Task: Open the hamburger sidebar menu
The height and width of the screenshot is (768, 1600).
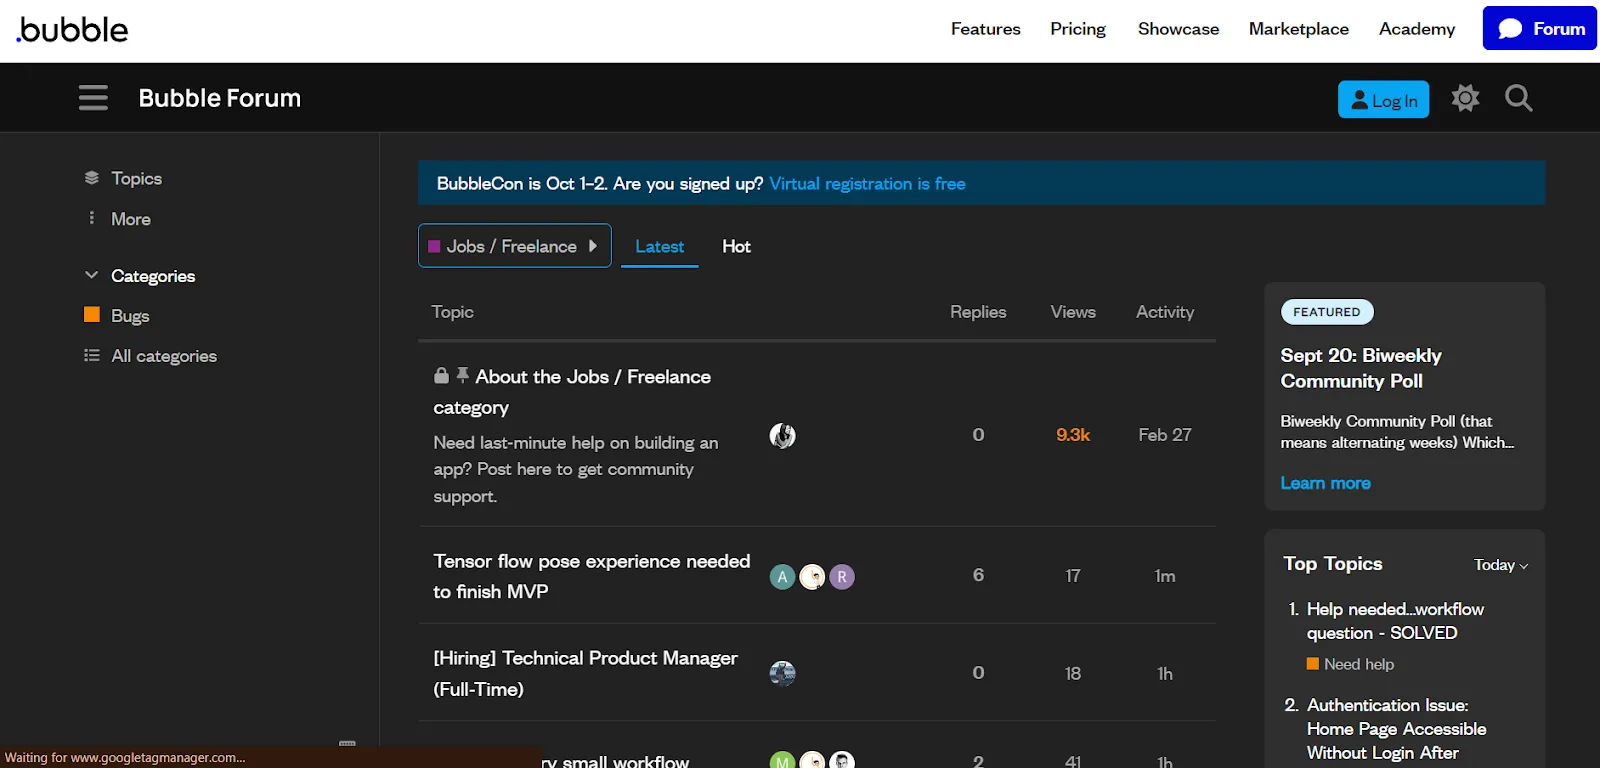Action: (x=93, y=98)
